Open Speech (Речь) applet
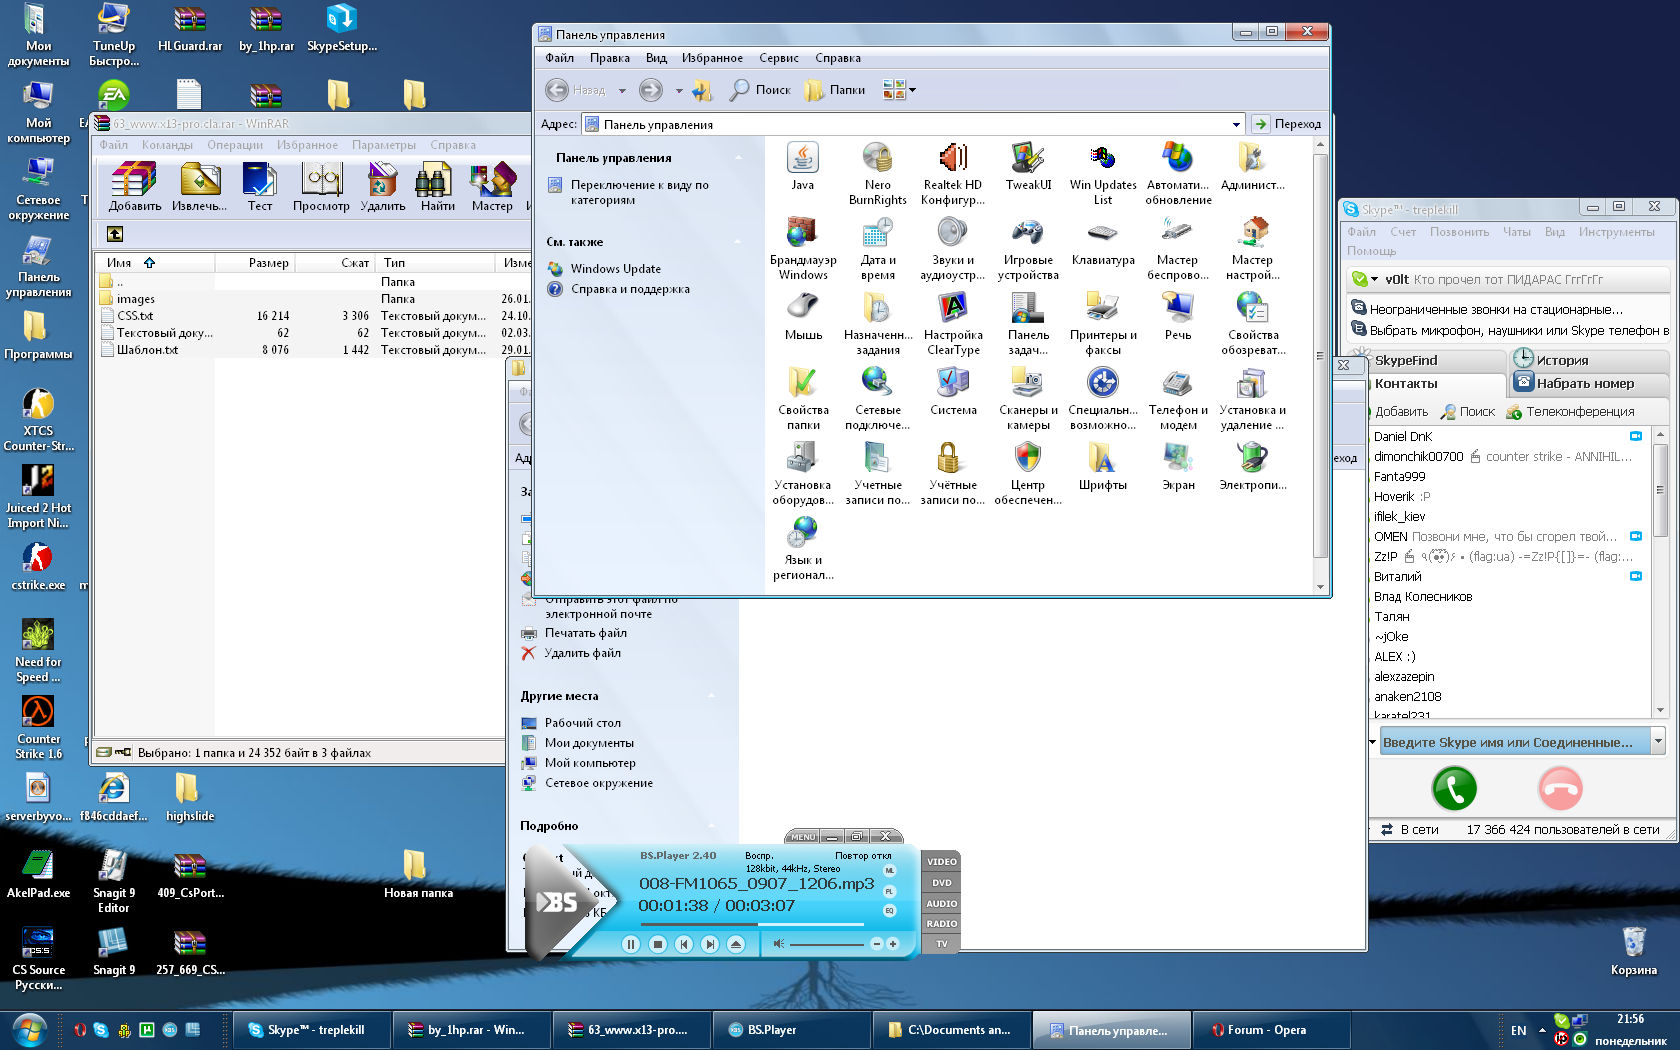The image size is (1680, 1050). (x=1178, y=316)
